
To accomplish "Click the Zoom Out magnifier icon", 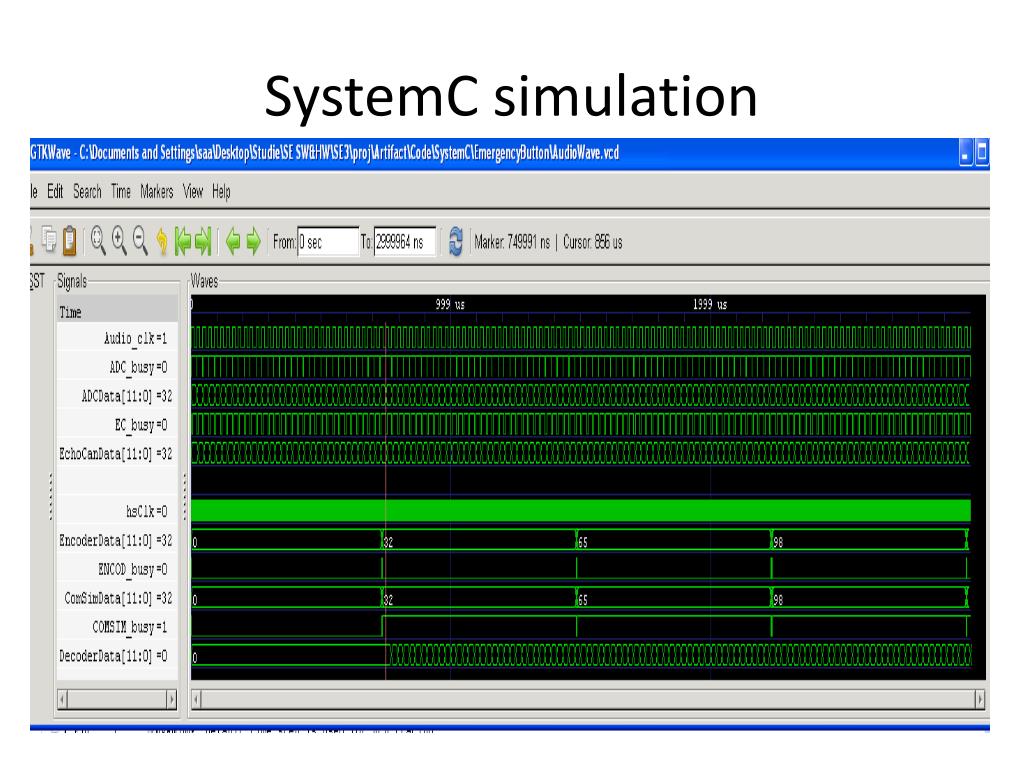I will [x=140, y=240].
